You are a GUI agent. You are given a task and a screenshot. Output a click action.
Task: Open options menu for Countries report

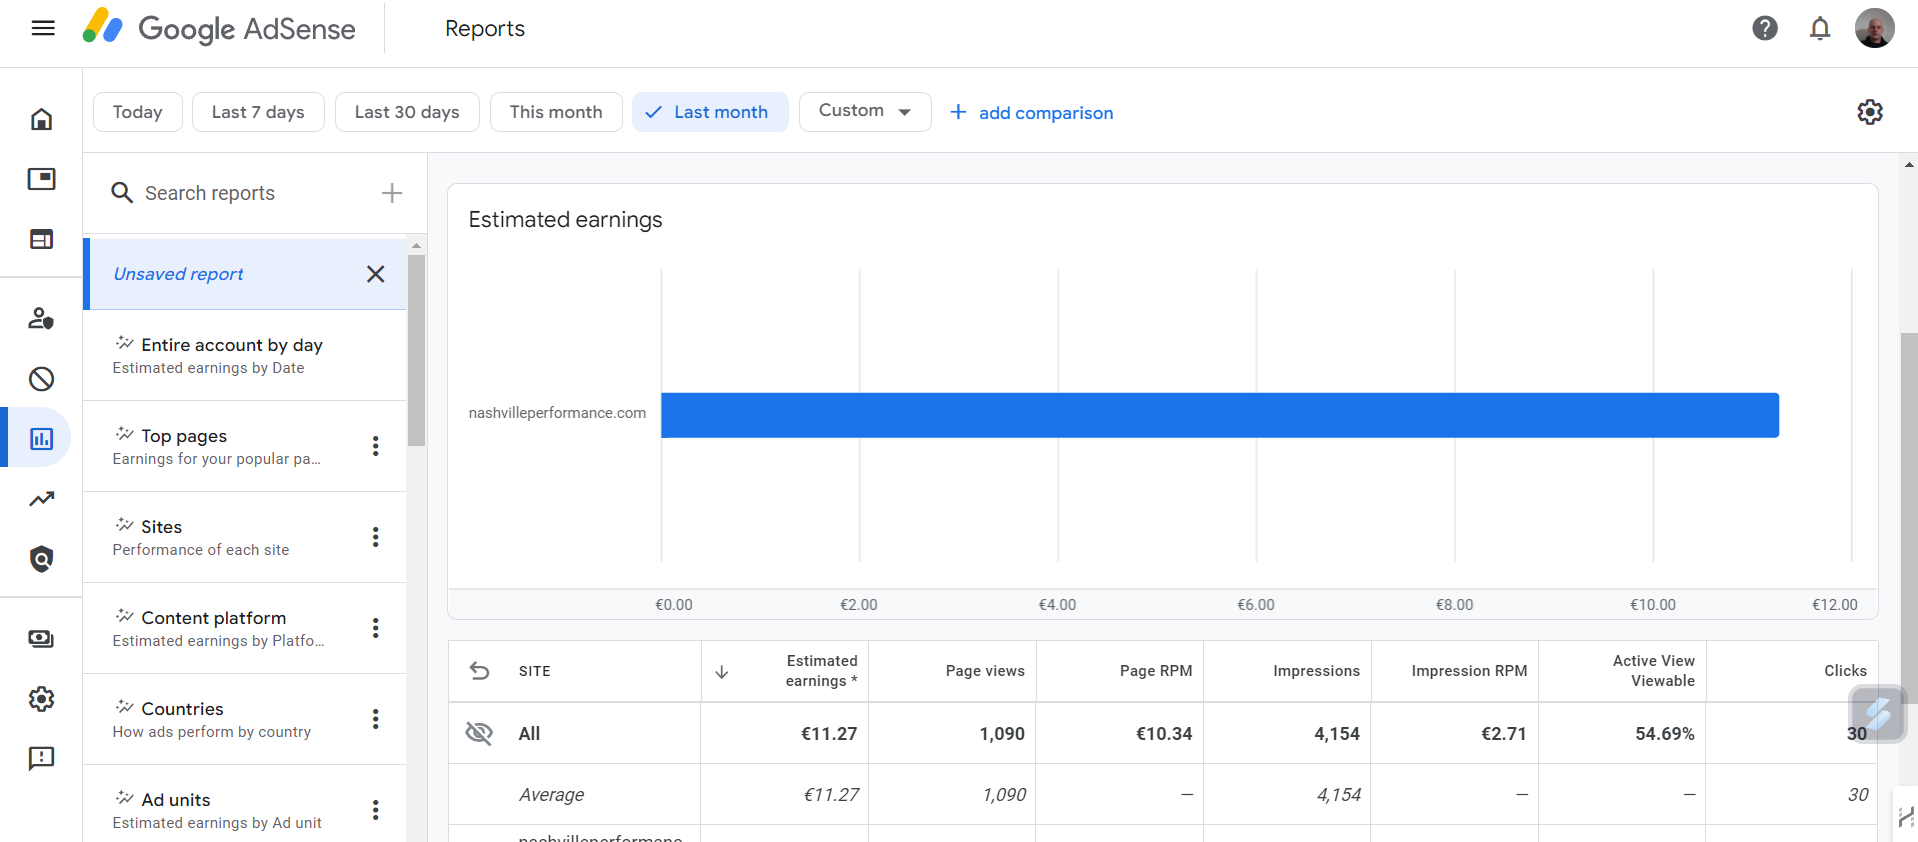tap(375, 719)
